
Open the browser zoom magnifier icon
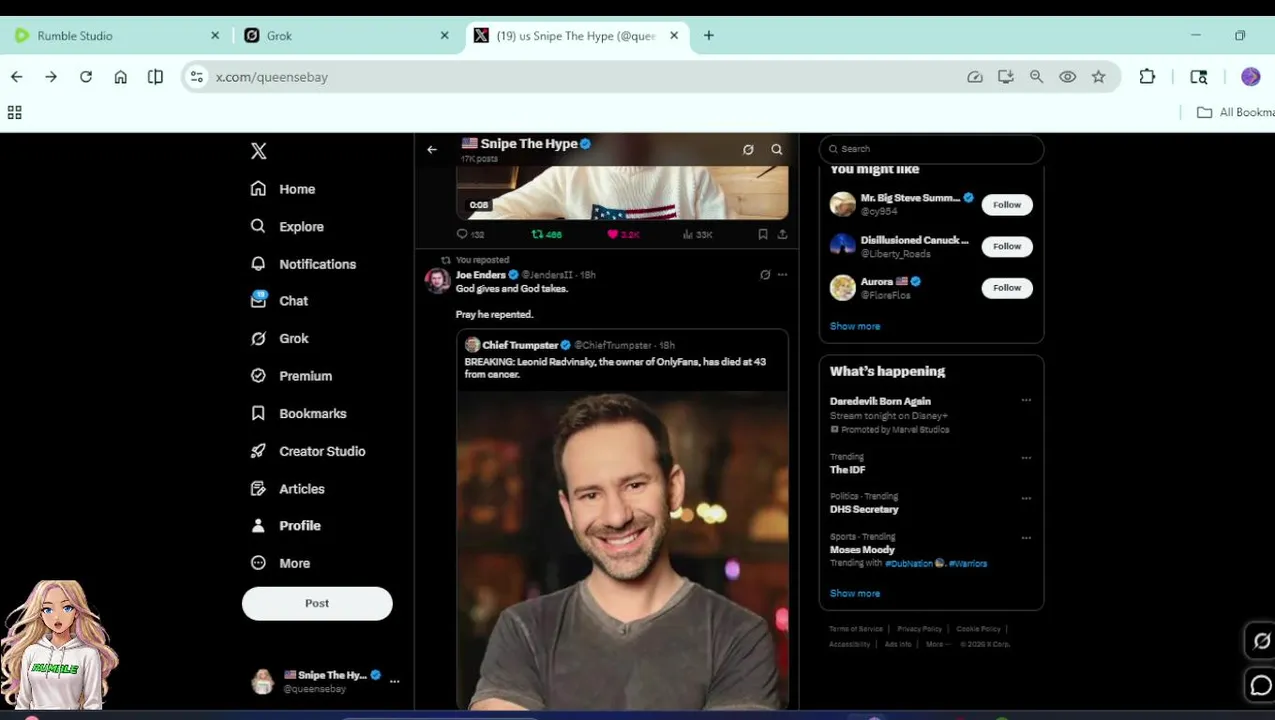tap(1037, 77)
